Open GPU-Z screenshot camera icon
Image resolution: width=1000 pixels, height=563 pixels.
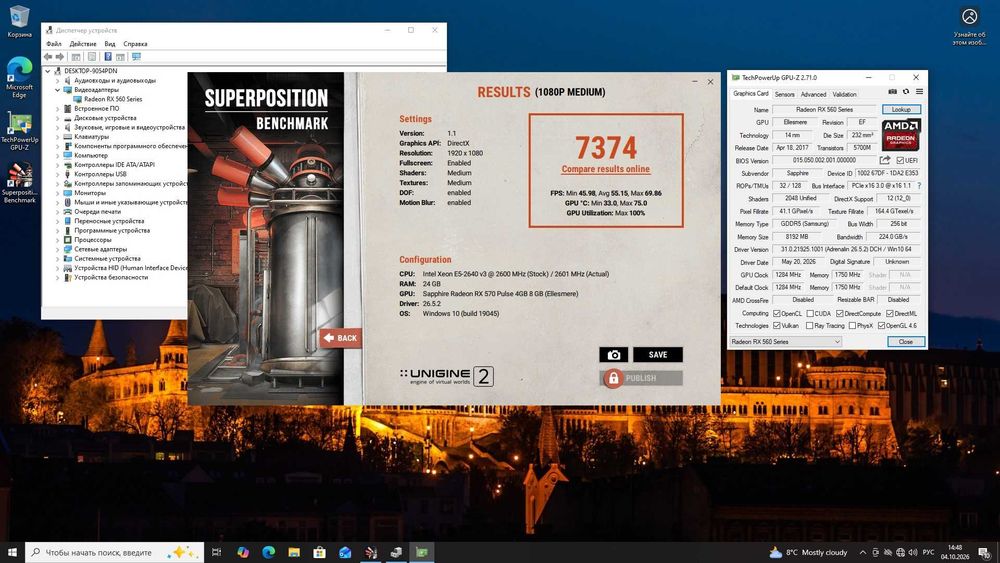click(x=892, y=92)
